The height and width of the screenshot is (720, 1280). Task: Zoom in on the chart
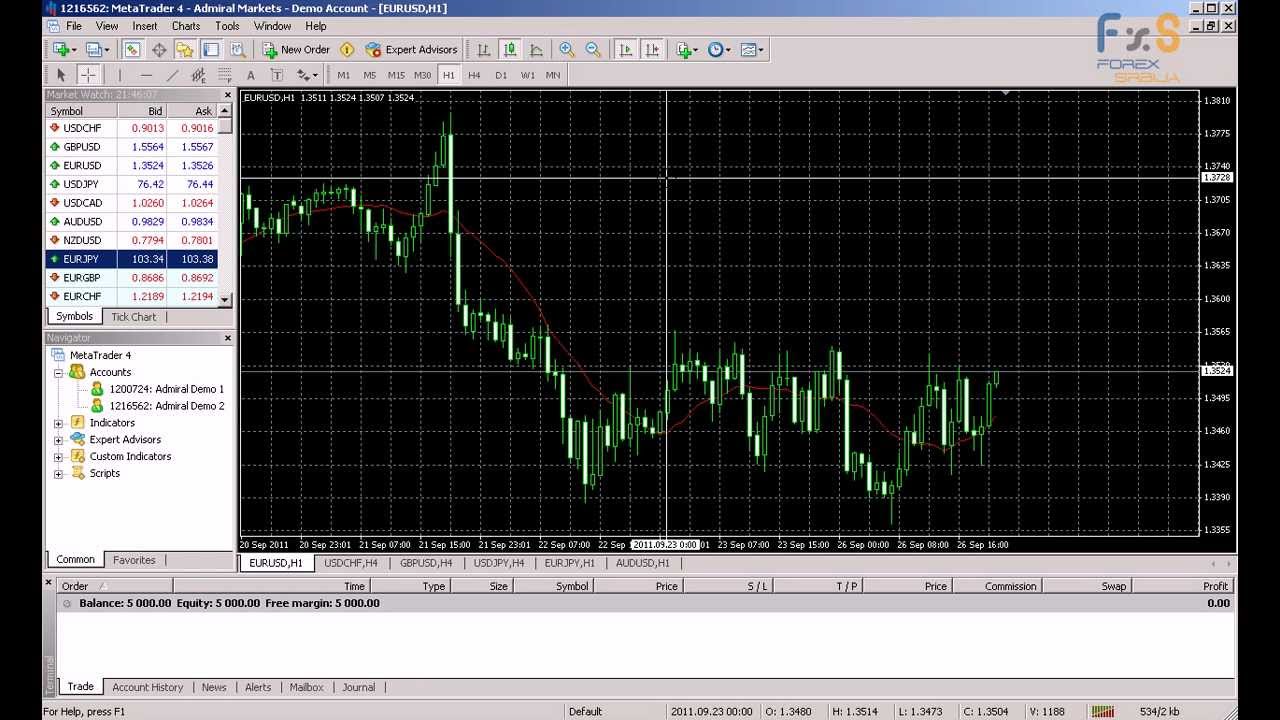coord(567,49)
